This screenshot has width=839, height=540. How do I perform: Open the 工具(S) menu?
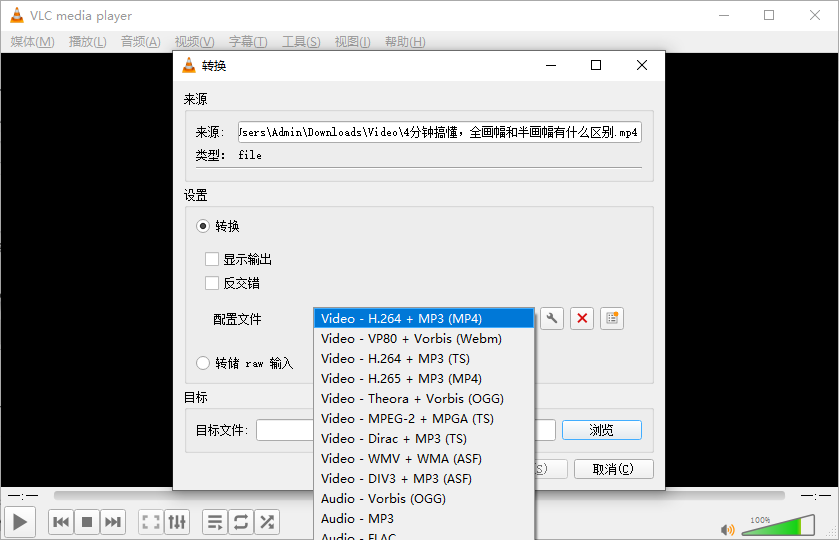pyautogui.click(x=301, y=42)
